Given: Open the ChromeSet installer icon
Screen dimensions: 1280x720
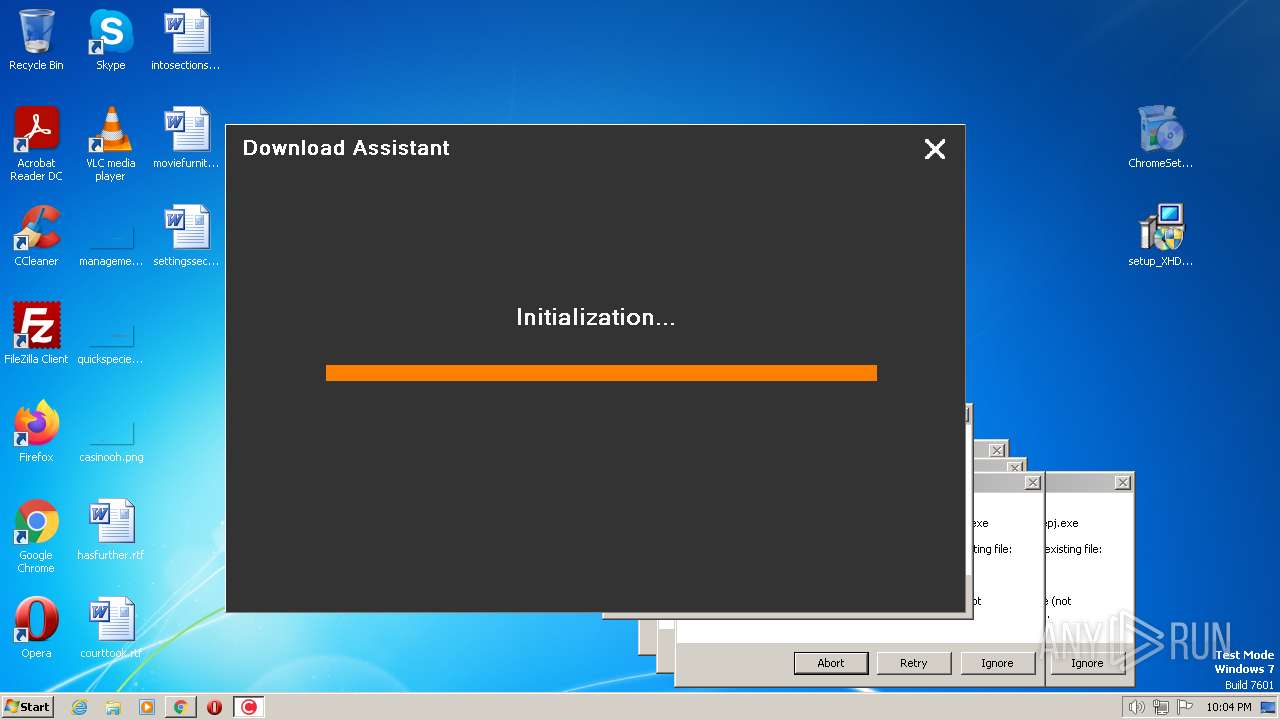Looking at the screenshot, I should tap(1160, 138).
